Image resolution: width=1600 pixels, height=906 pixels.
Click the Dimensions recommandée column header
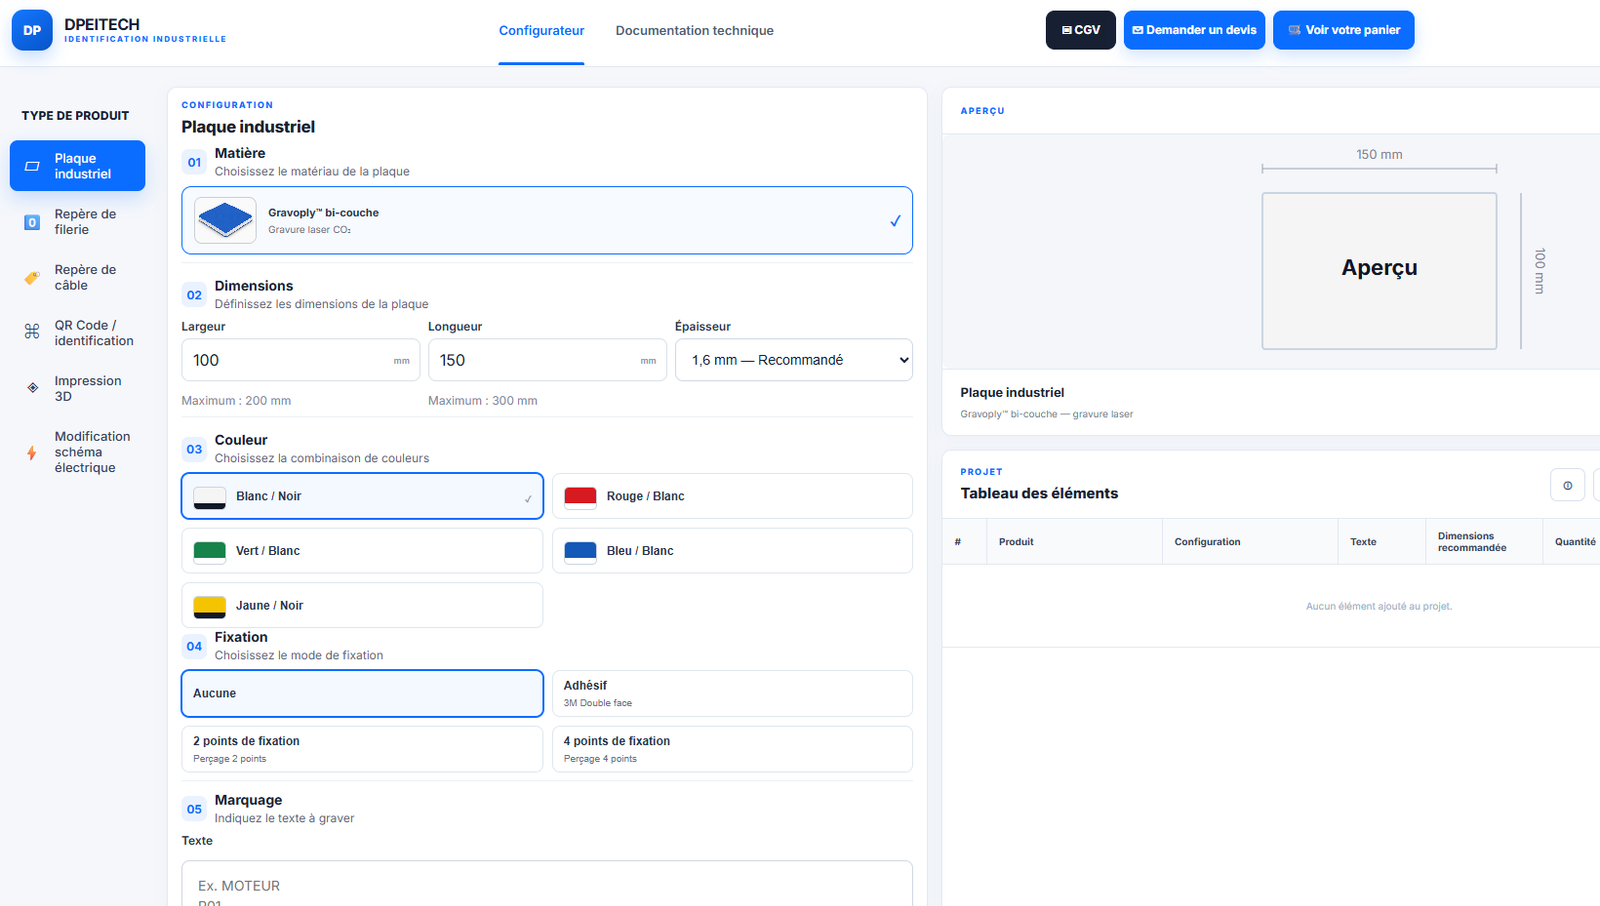(x=1472, y=542)
